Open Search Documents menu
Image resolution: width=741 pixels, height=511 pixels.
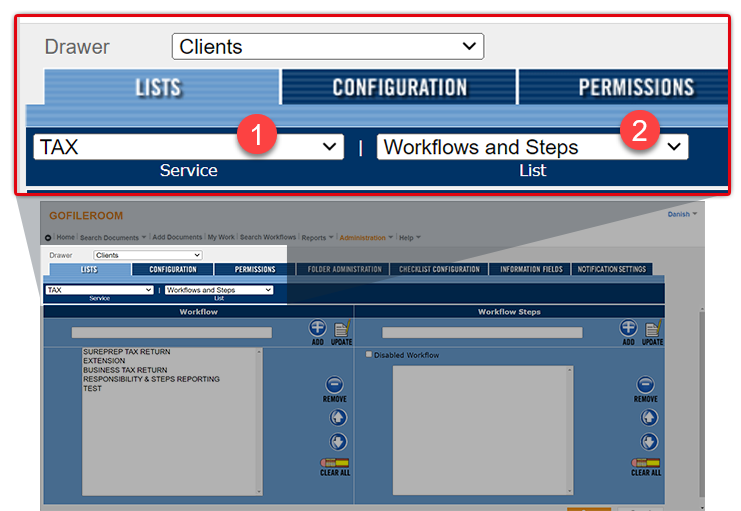[113, 238]
